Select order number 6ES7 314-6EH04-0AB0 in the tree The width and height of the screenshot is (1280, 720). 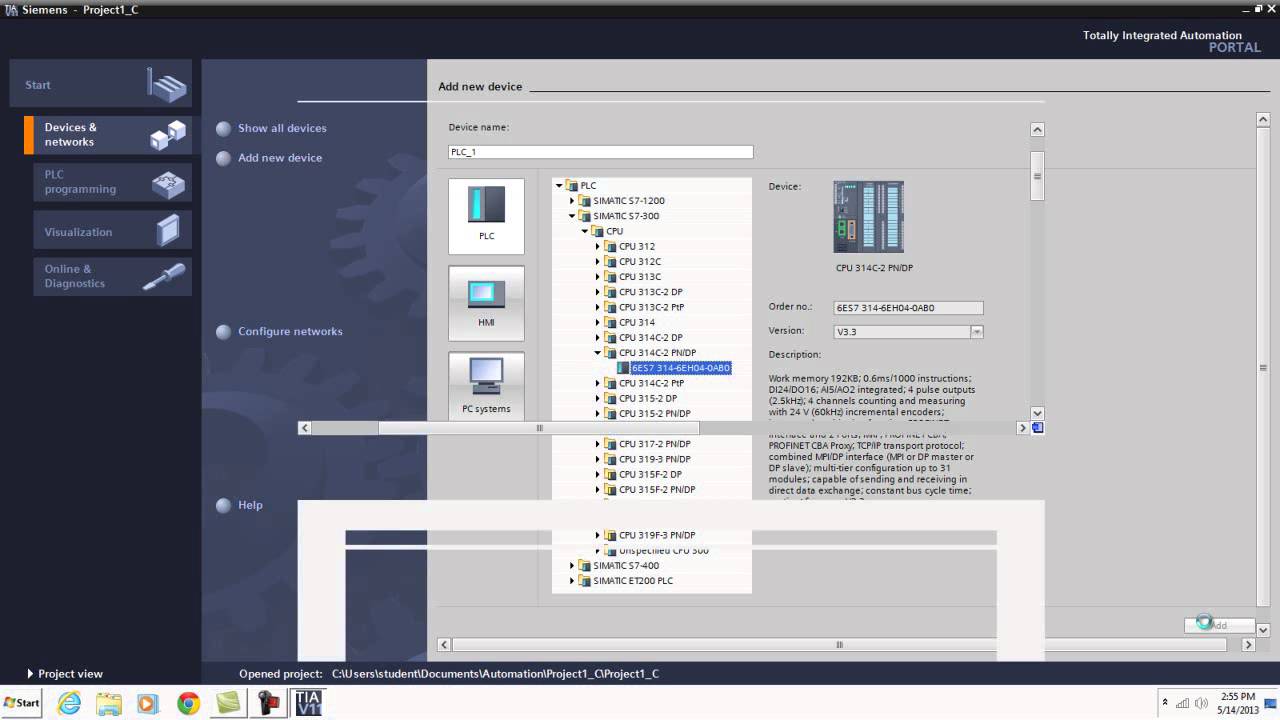pos(680,368)
